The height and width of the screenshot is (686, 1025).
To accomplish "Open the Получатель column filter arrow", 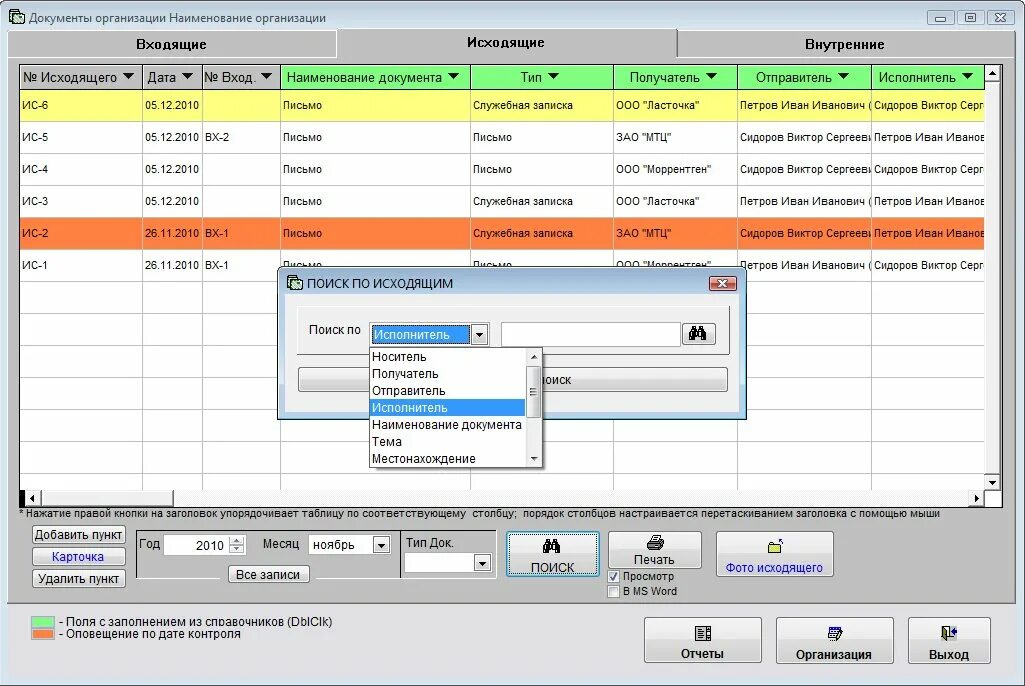I will tap(711, 77).
